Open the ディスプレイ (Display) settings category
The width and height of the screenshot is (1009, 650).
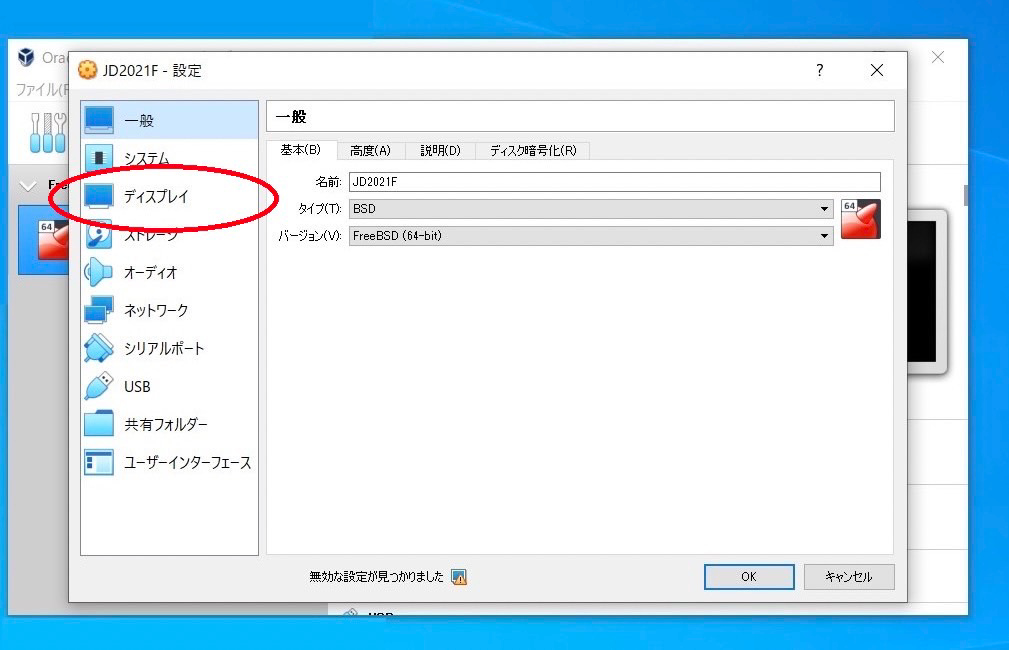[x=156, y=196]
